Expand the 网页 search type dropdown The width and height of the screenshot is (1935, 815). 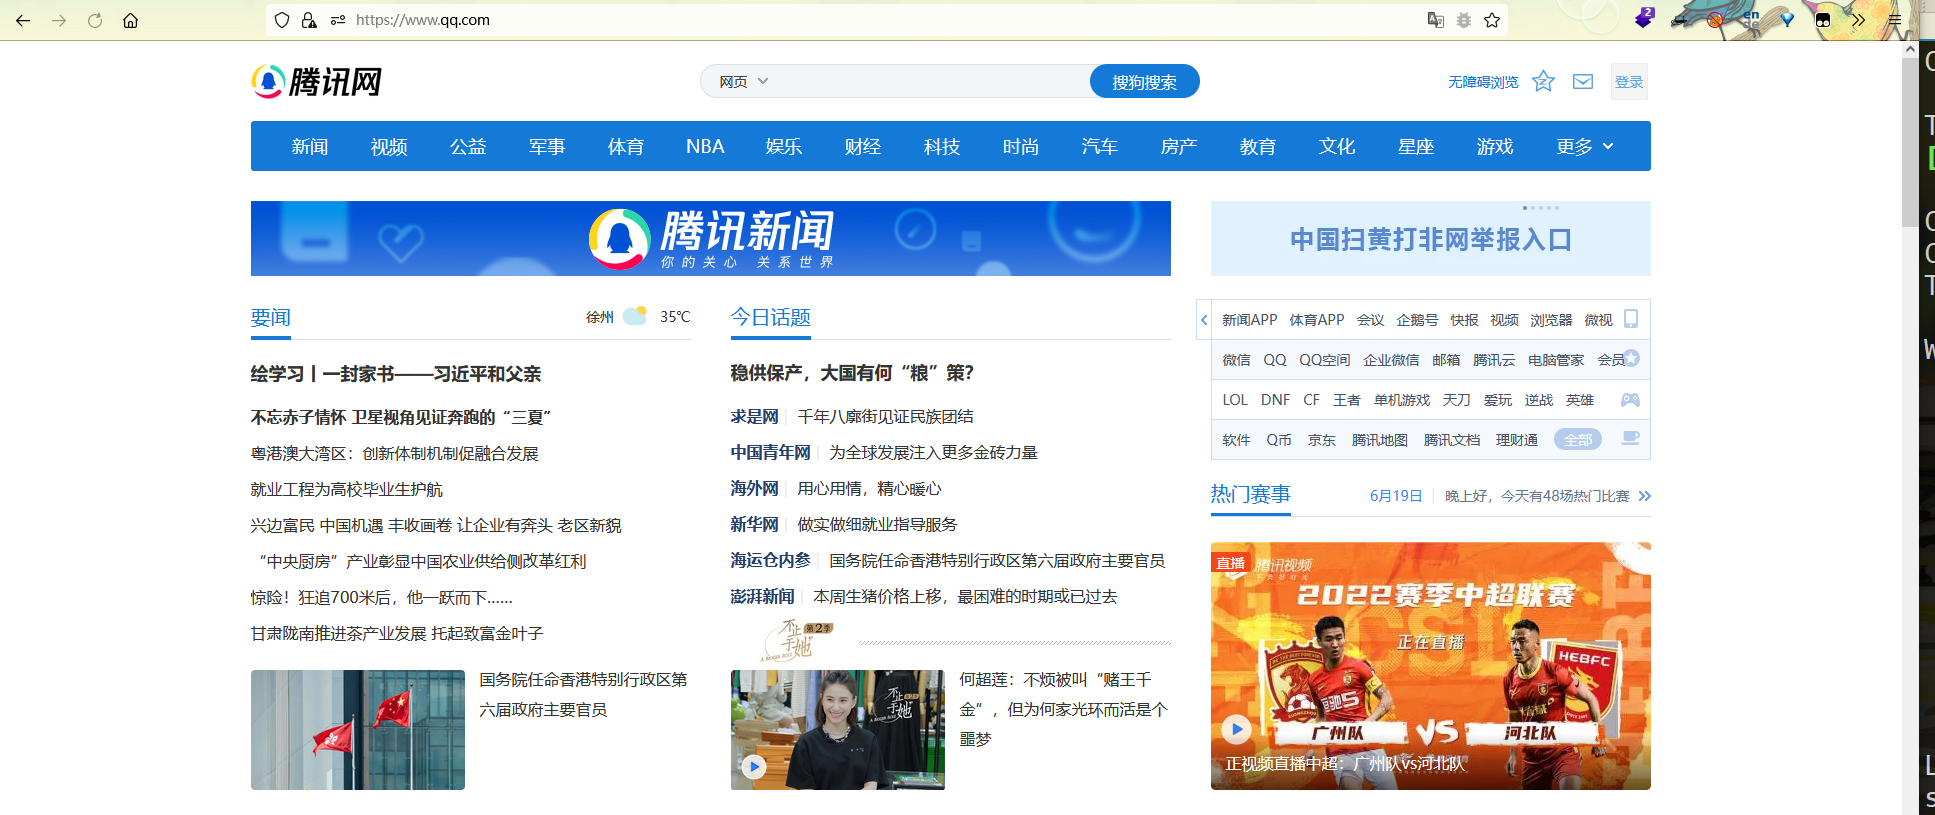coord(743,82)
